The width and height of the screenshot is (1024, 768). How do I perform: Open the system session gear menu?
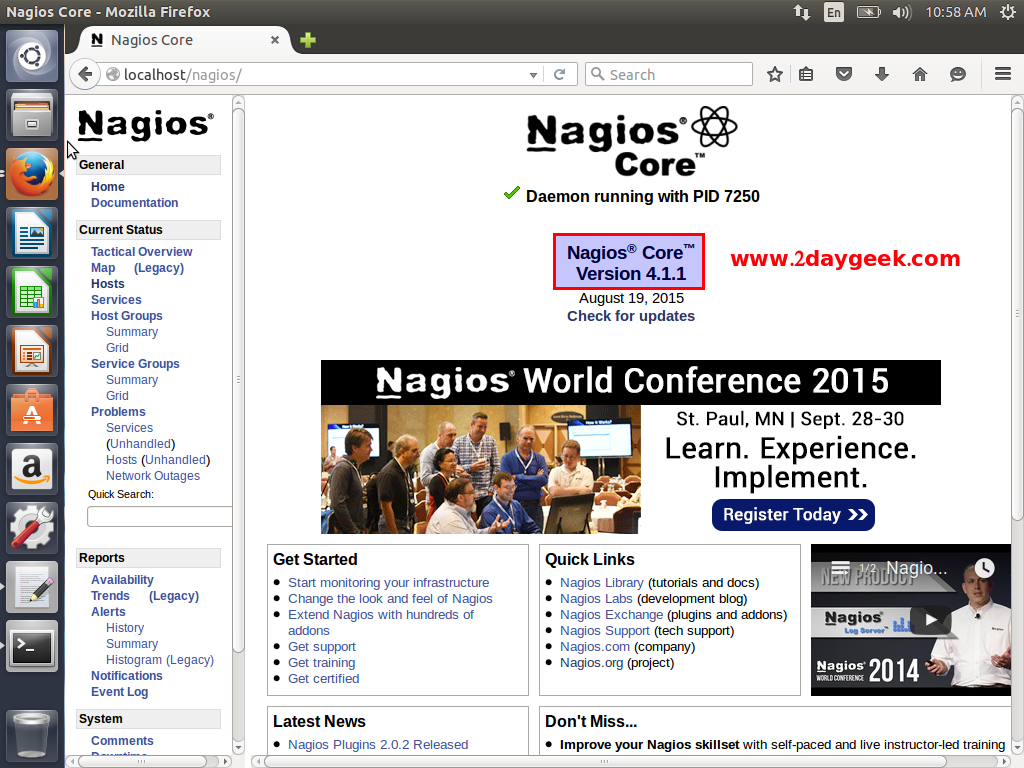click(1008, 12)
